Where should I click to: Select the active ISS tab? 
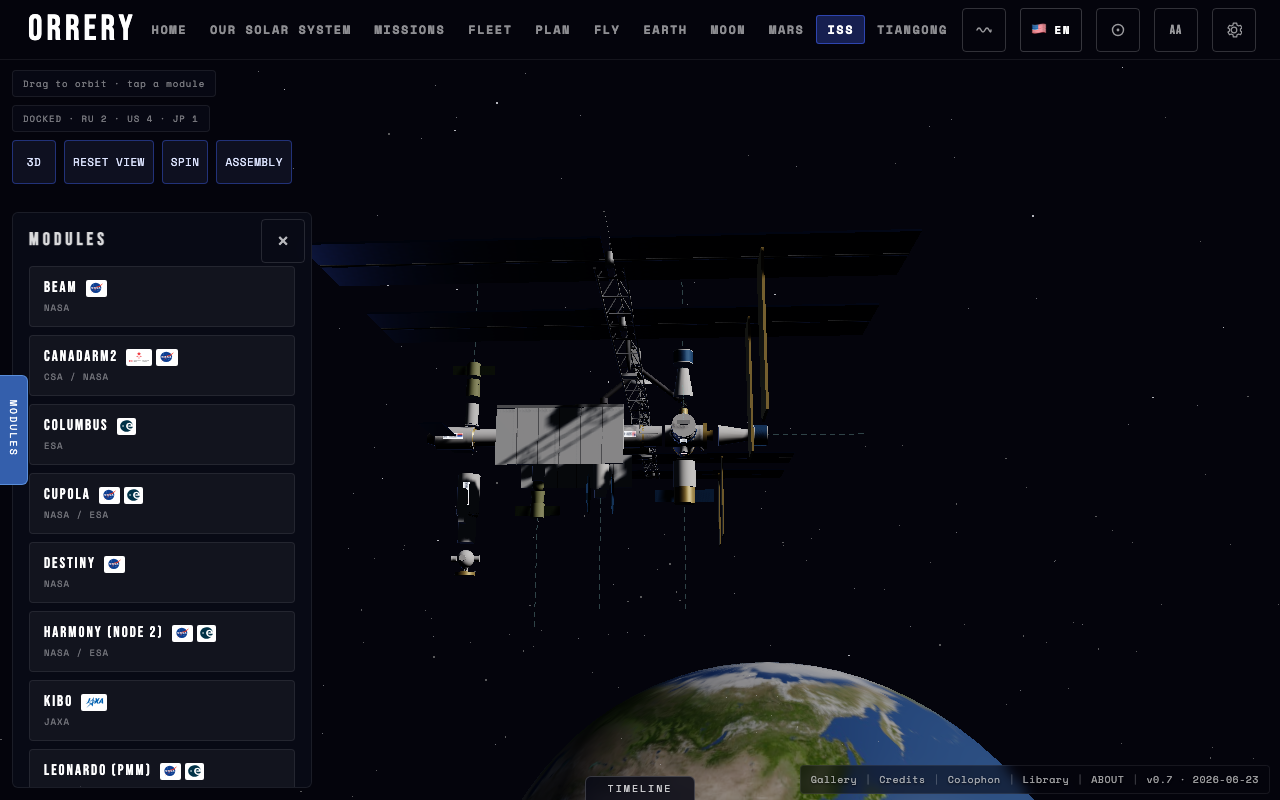point(840,30)
